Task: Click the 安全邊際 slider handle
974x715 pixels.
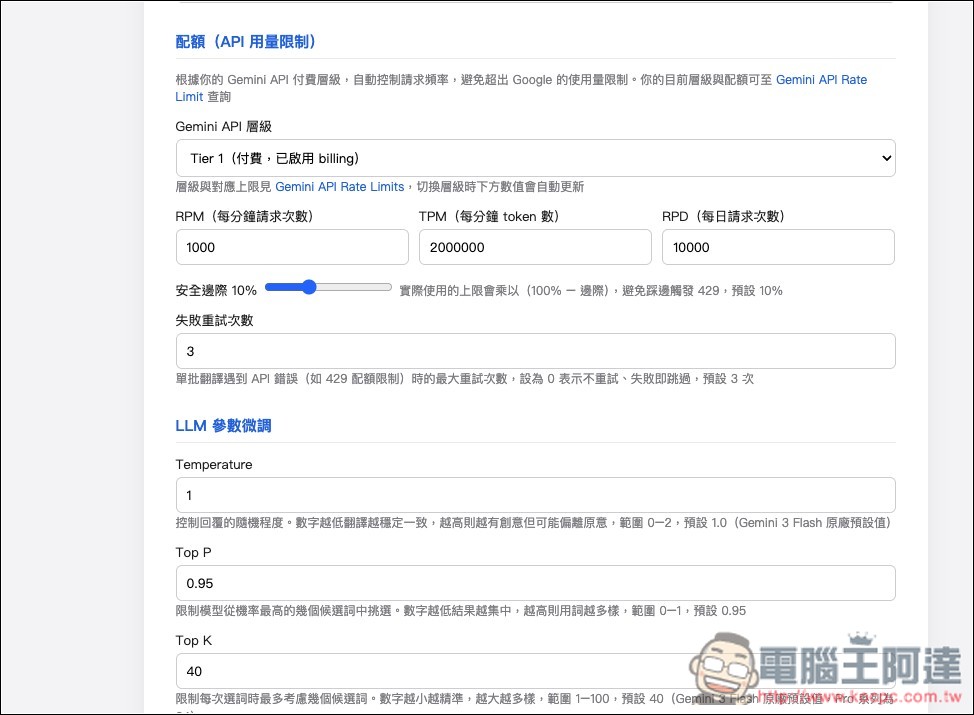Action: point(310,287)
